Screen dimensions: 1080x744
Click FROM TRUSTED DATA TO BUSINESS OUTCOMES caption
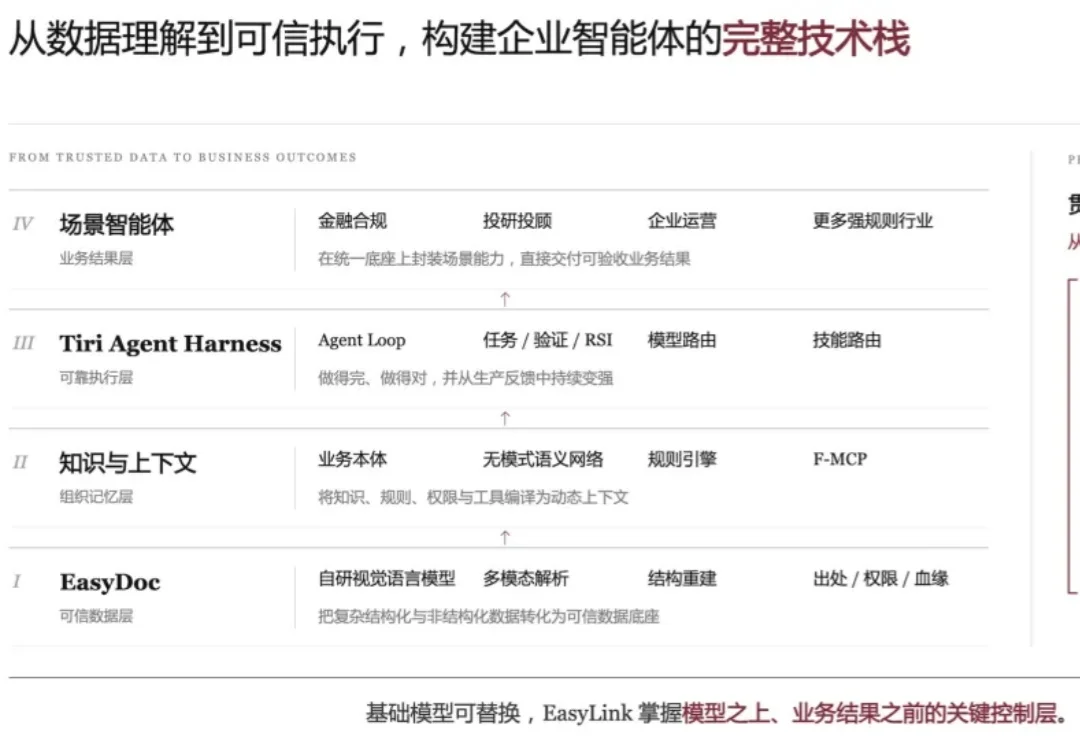tap(183, 157)
